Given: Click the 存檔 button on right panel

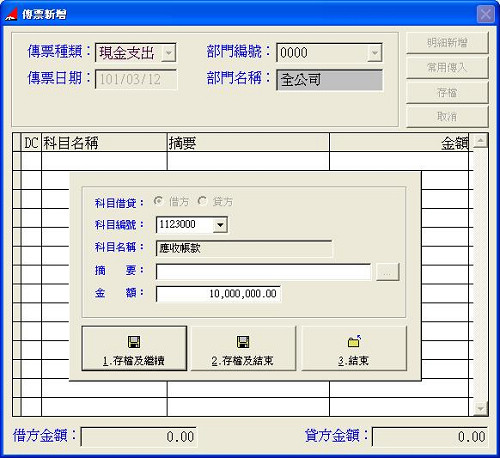Looking at the screenshot, I should click(447, 92).
